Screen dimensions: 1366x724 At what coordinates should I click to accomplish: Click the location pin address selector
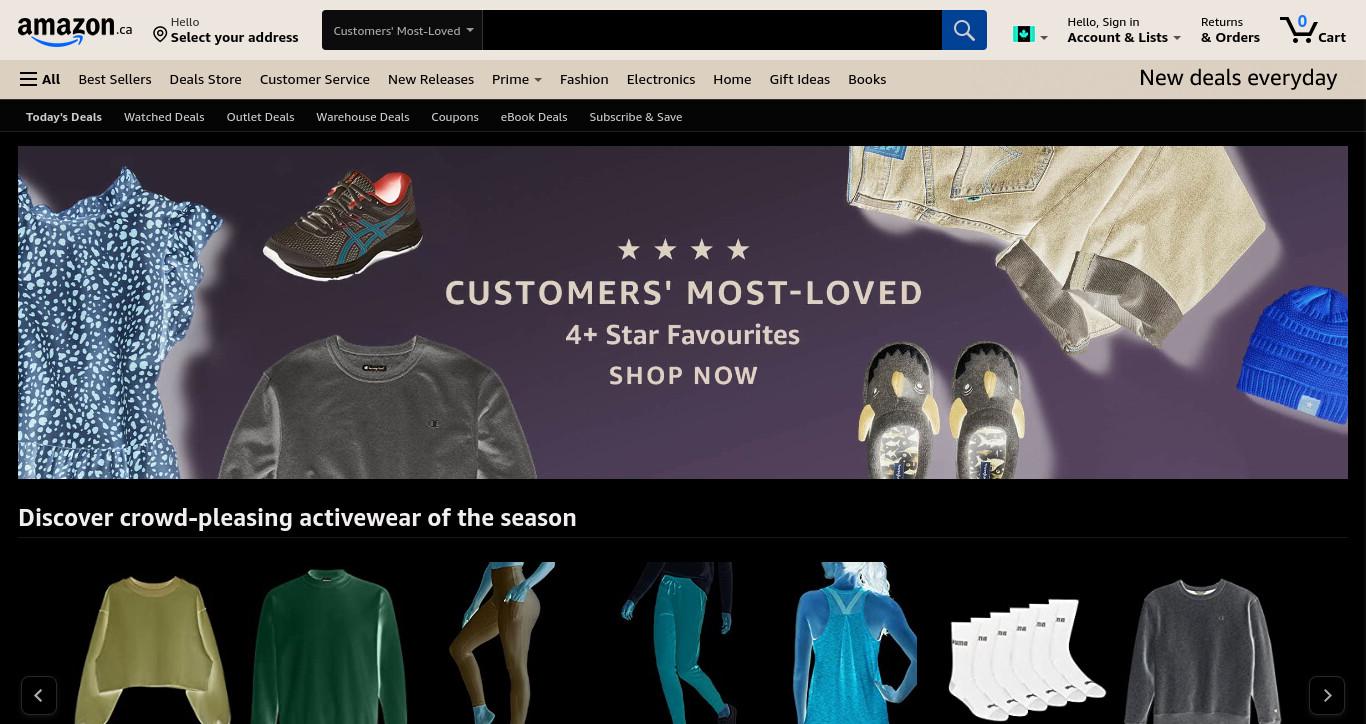pos(225,30)
